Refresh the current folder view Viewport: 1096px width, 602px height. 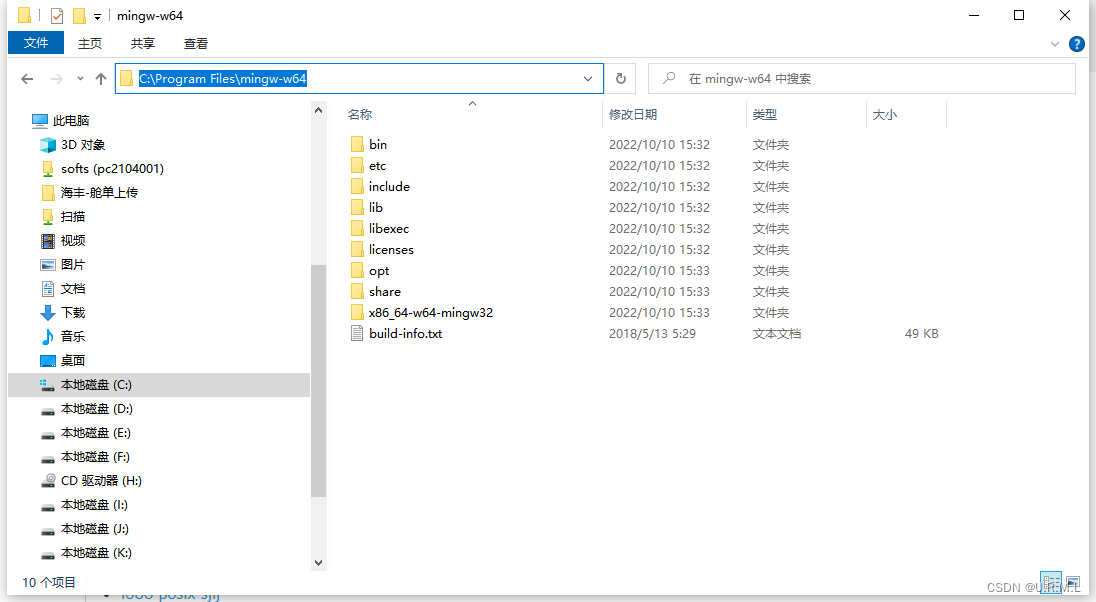click(621, 79)
